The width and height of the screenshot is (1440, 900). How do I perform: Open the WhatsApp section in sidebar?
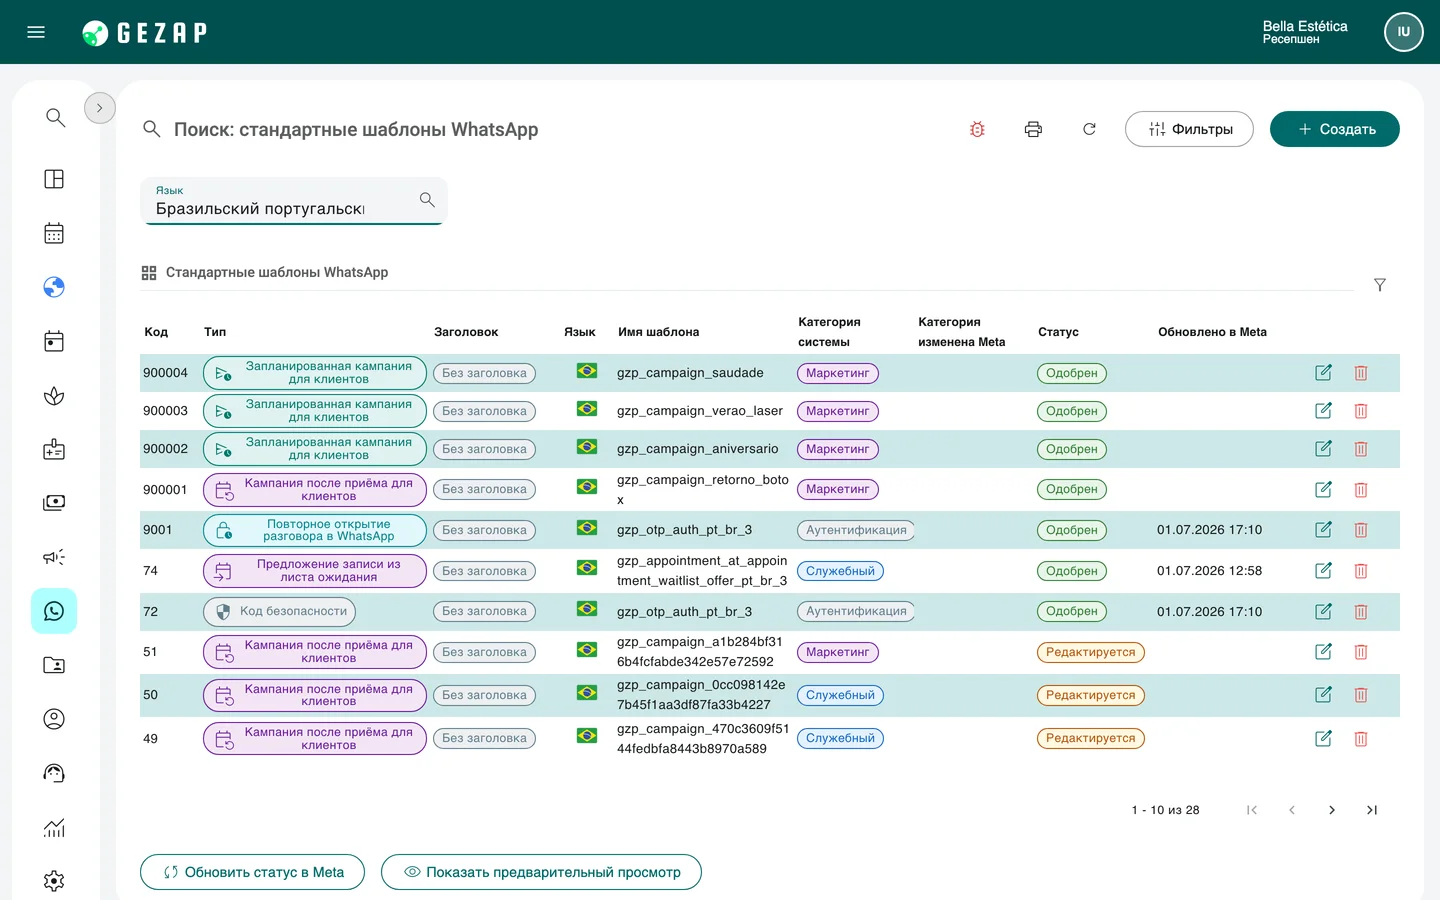[54, 611]
